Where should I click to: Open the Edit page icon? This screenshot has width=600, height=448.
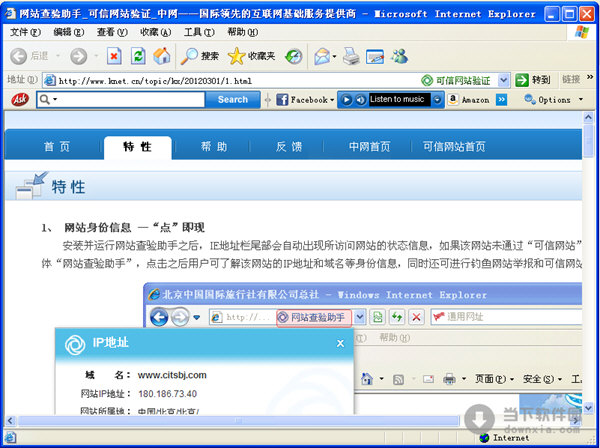[x=375, y=57]
